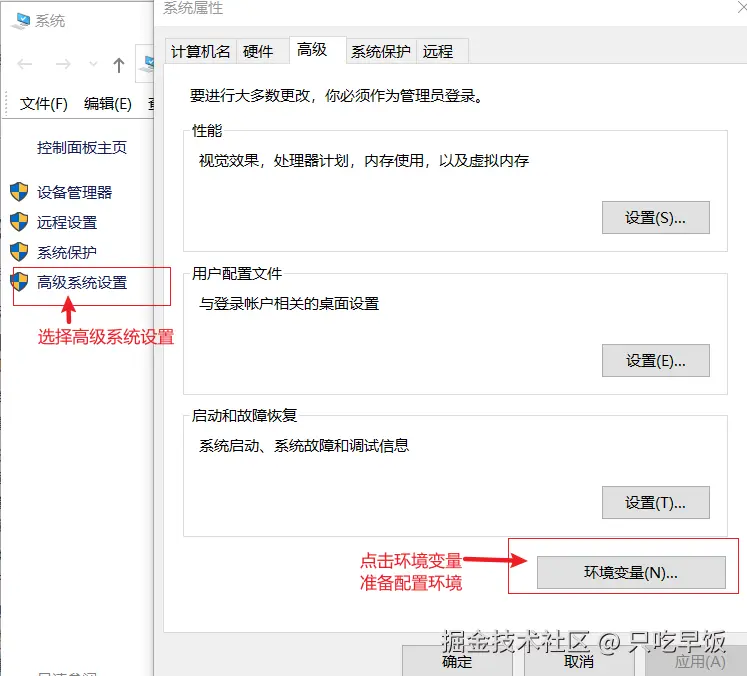747x676 pixels.
Task: Open the 文件(F) menu
Action: [43, 103]
